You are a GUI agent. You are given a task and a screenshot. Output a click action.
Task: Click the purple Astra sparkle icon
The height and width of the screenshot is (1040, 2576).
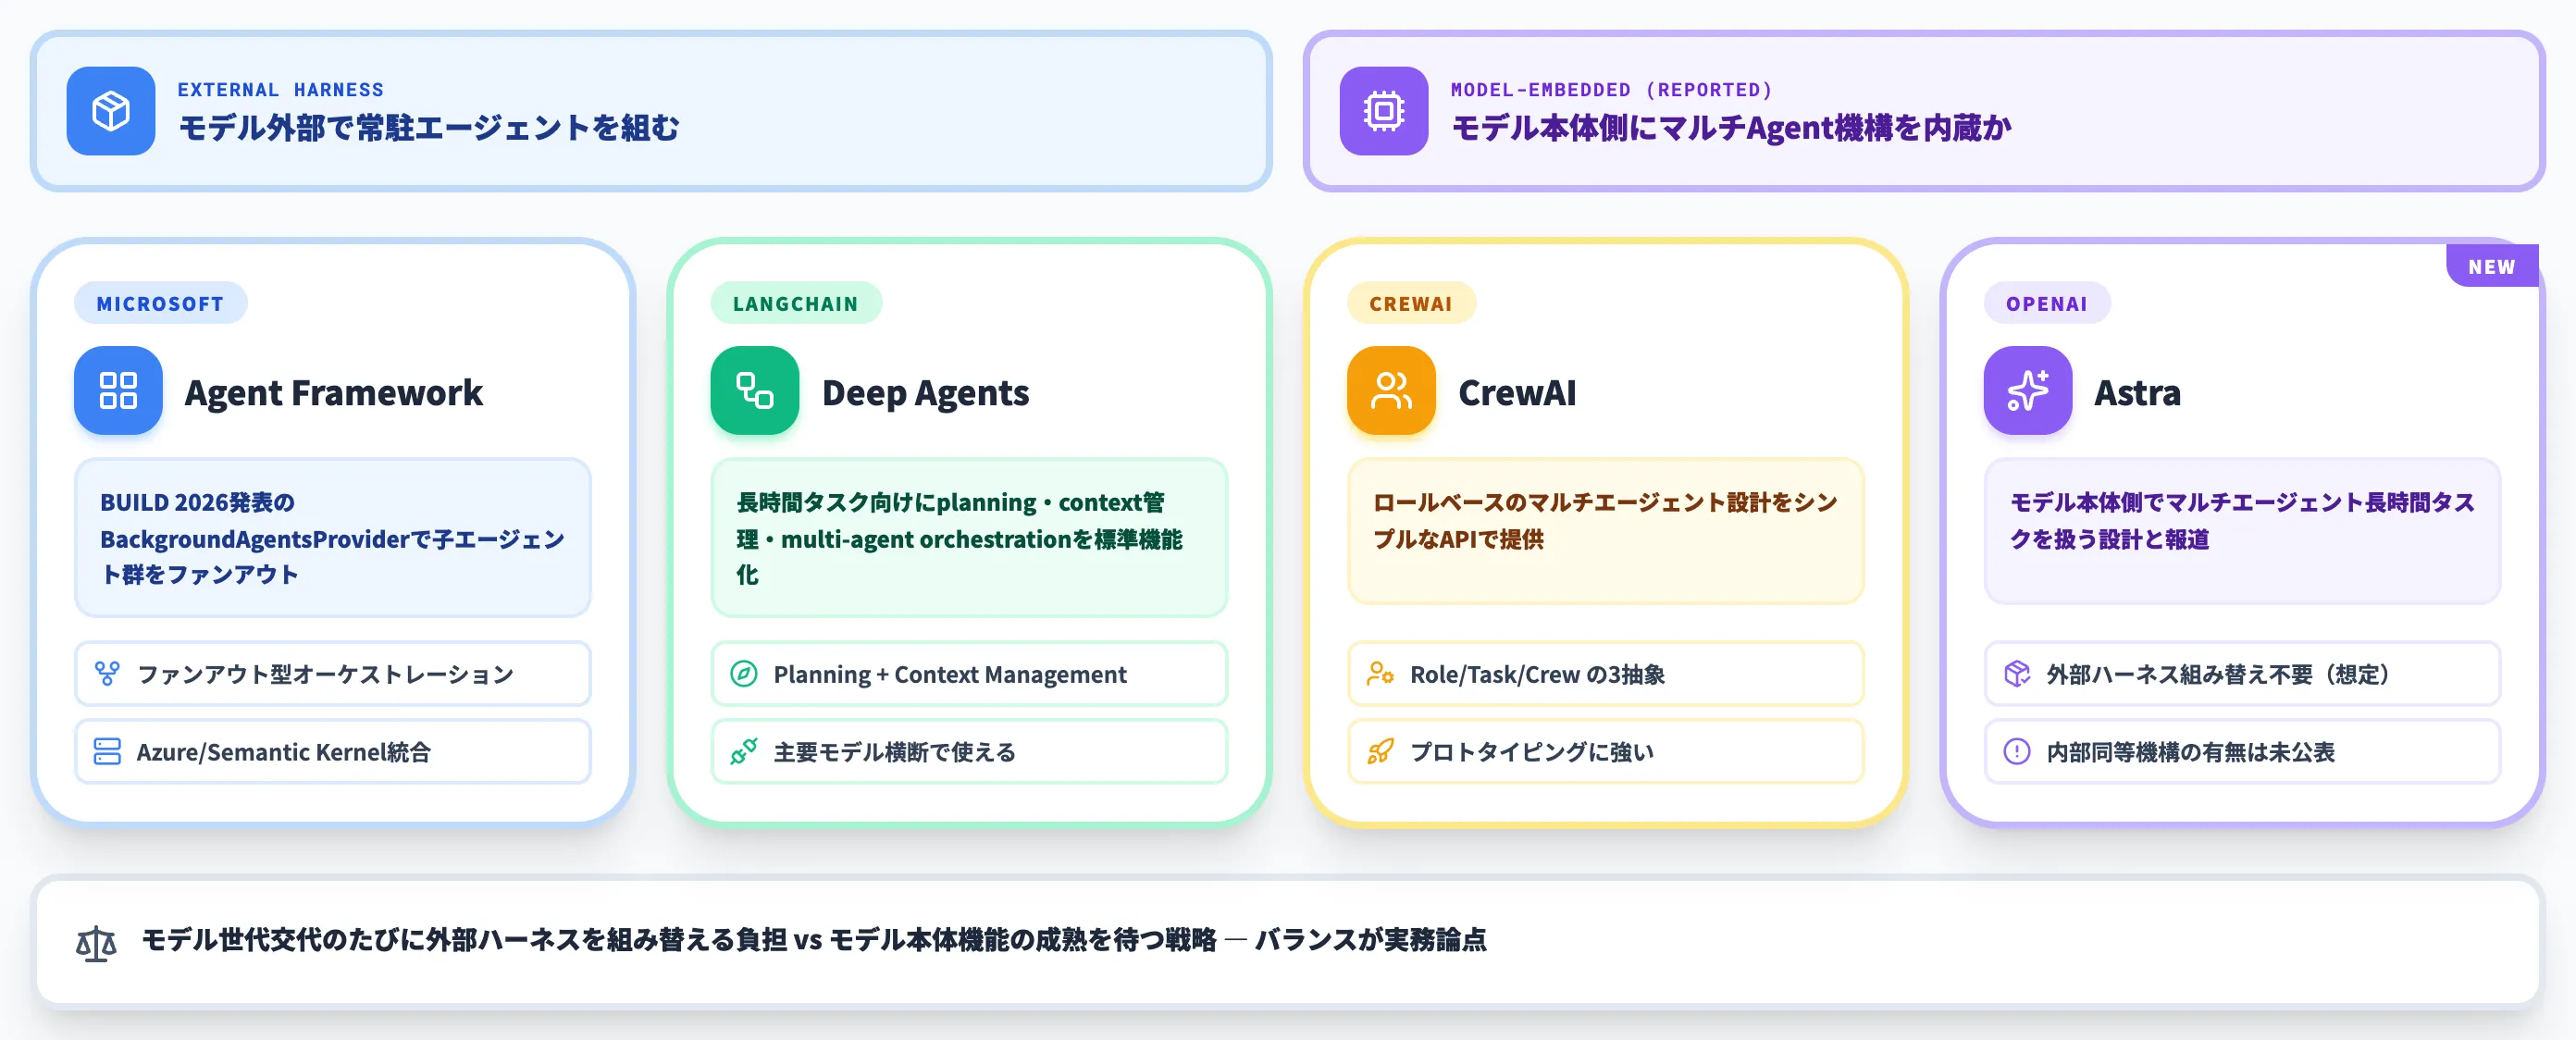coord(2028,391)
